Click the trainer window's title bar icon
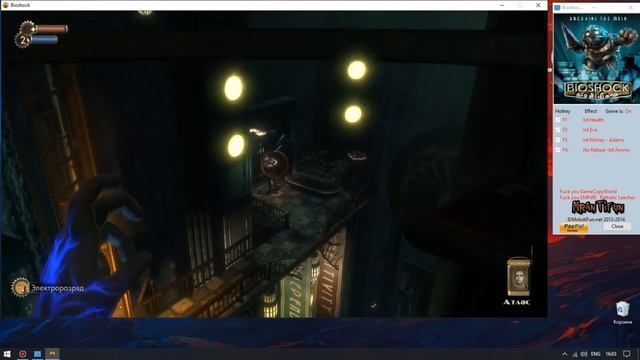The width and height of the screenshot is (640, 360). 557,8
